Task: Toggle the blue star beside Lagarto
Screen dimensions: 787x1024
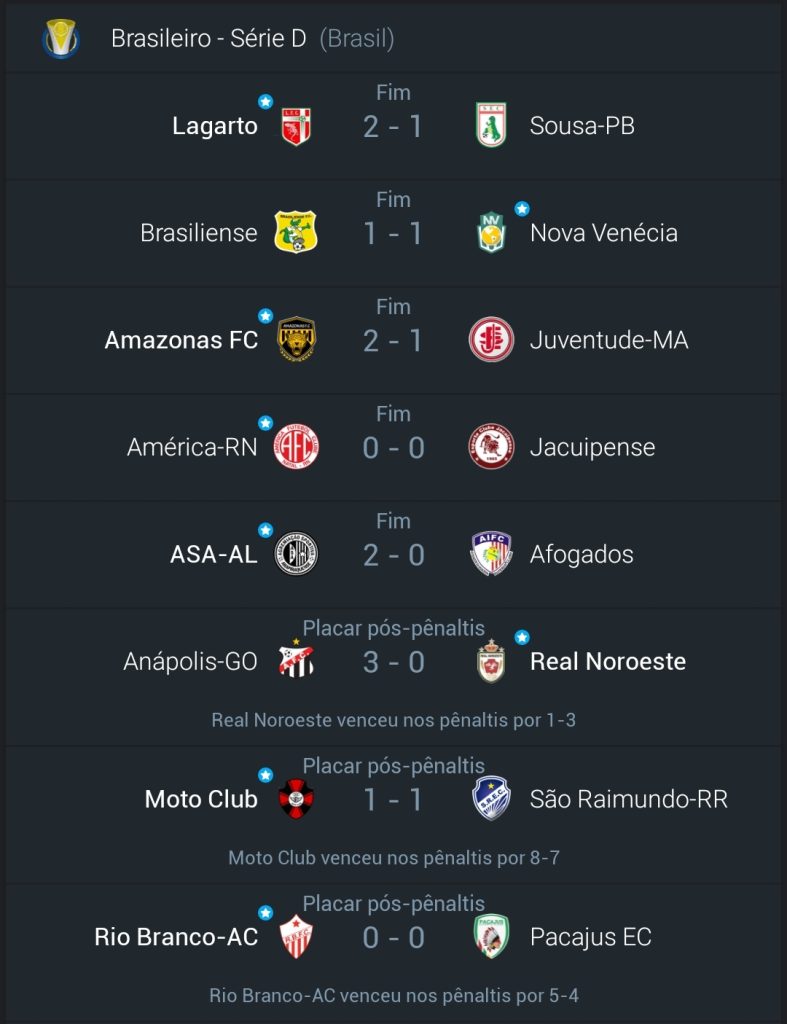Action: (265, 101)
